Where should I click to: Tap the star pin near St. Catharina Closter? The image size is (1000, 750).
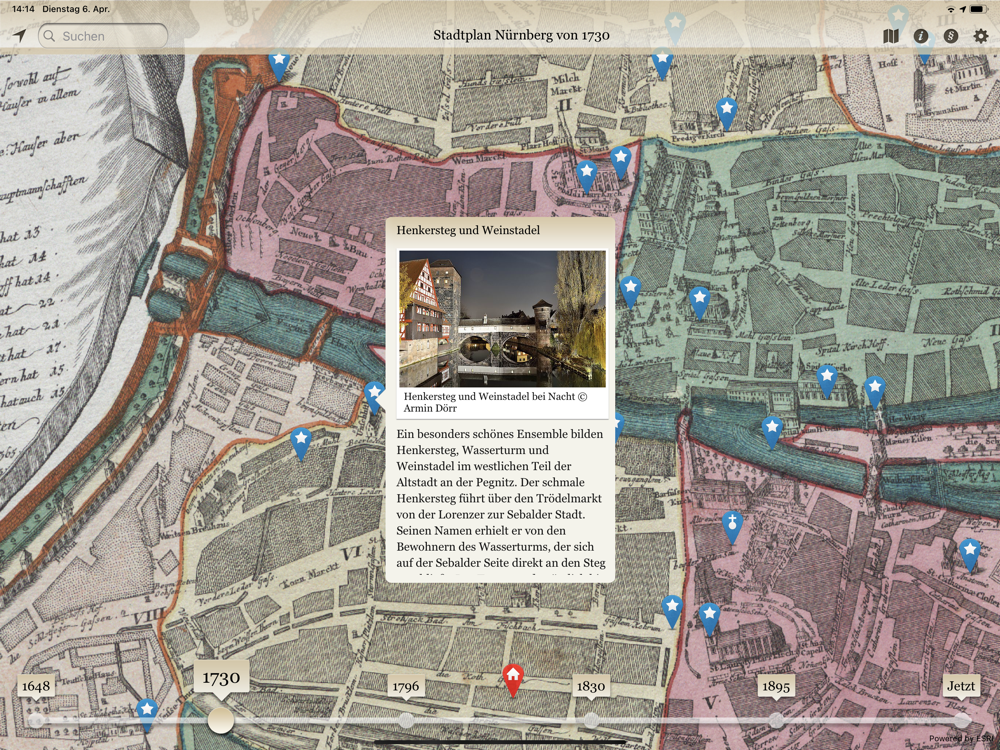[969, 554]
